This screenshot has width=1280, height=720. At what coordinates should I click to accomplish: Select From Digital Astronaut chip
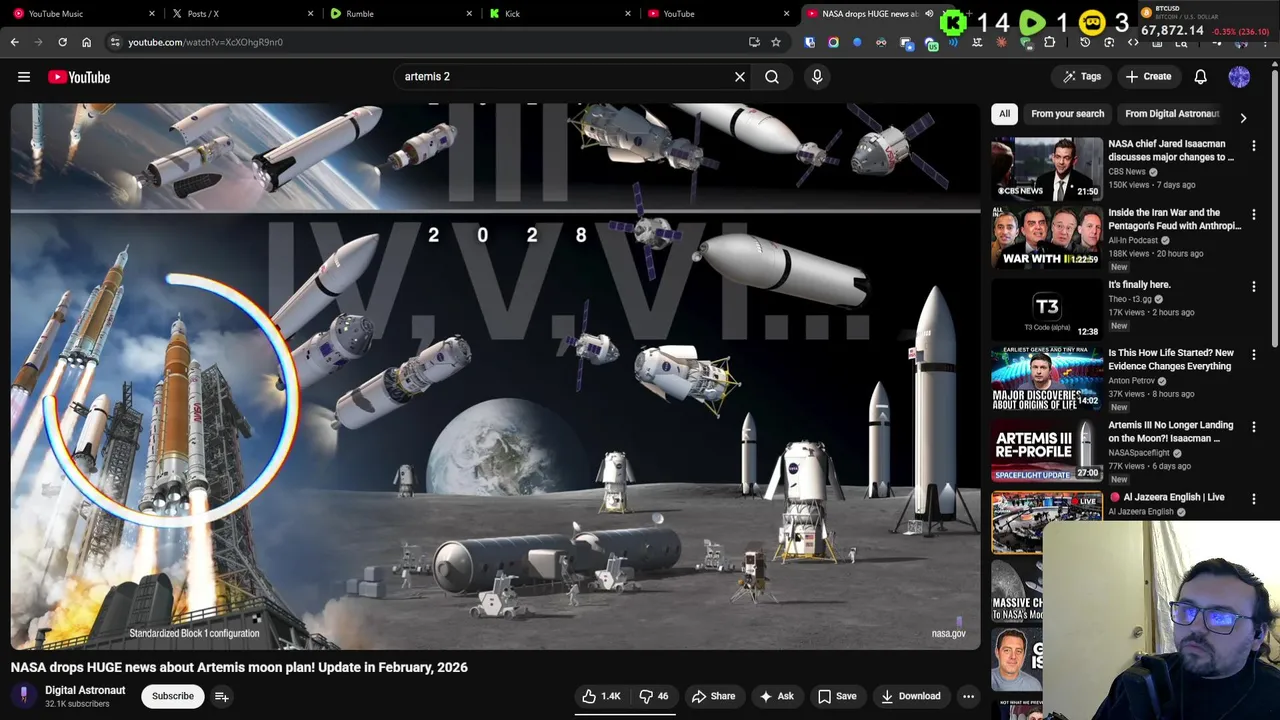(x=1172, y=114)
